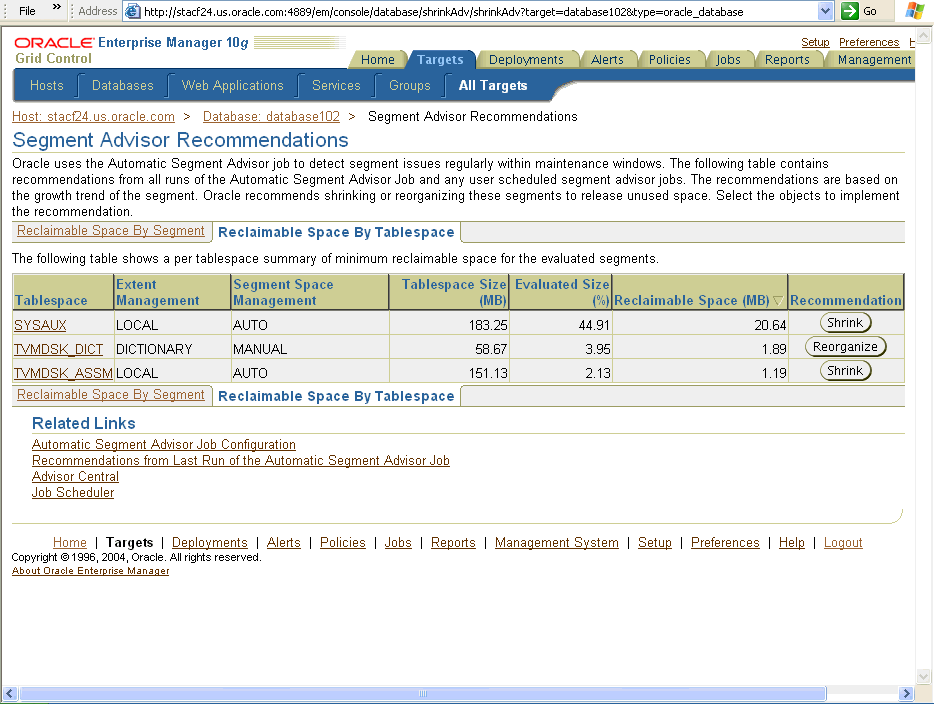
Task: Select the Reclaimable Space By Segment tab
Action: click(x=111, y=231)
